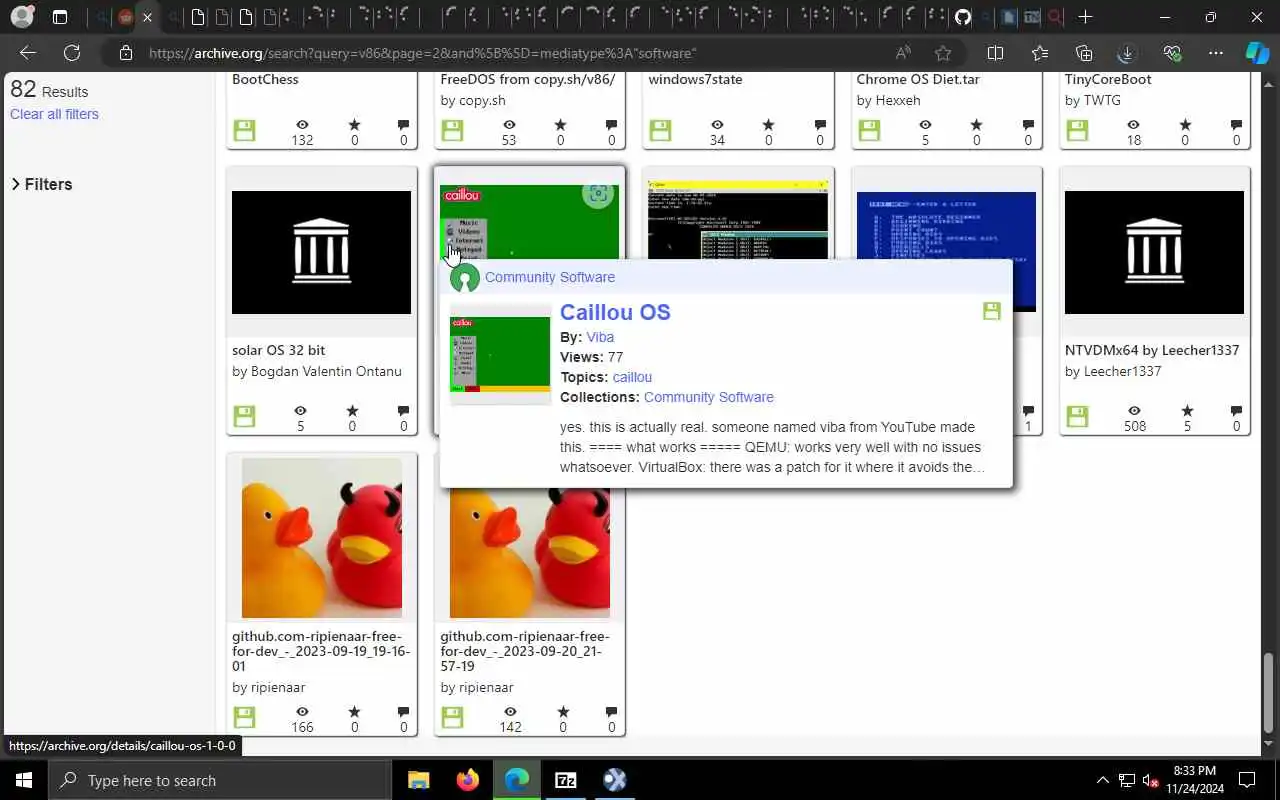Reload the page with the refresh icon
This screenshot has height=800, width=1280.
pos(72,53)
